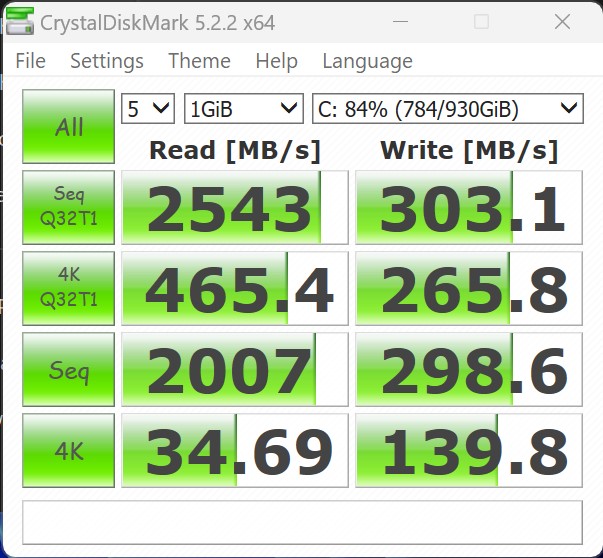Open the Help menu

tap(277, 61)
